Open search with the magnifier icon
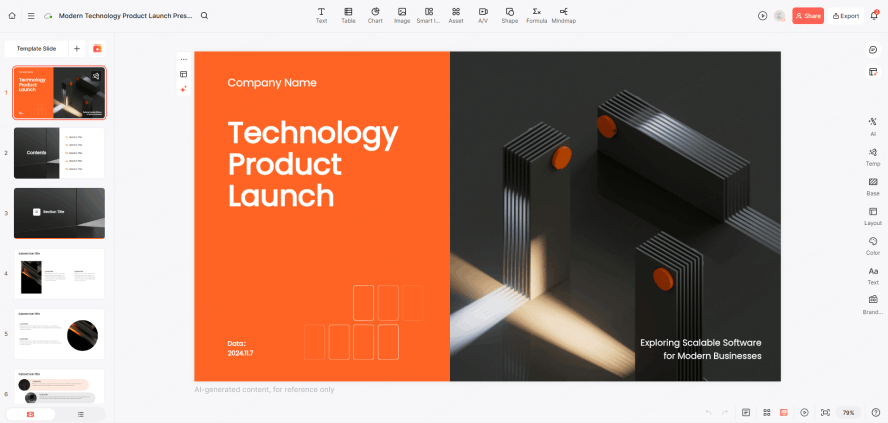This screenshot has height=423, width=888. [204, 16]
